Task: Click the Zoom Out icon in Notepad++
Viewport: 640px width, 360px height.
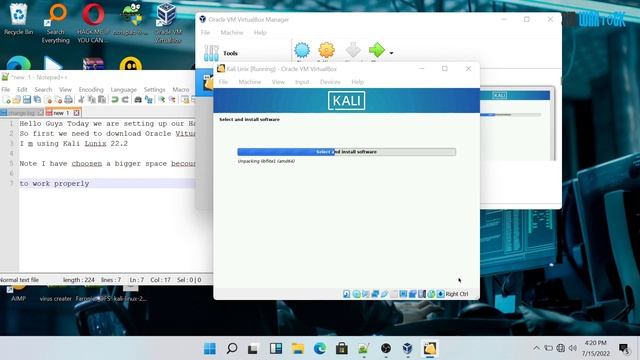Action: 172,100
